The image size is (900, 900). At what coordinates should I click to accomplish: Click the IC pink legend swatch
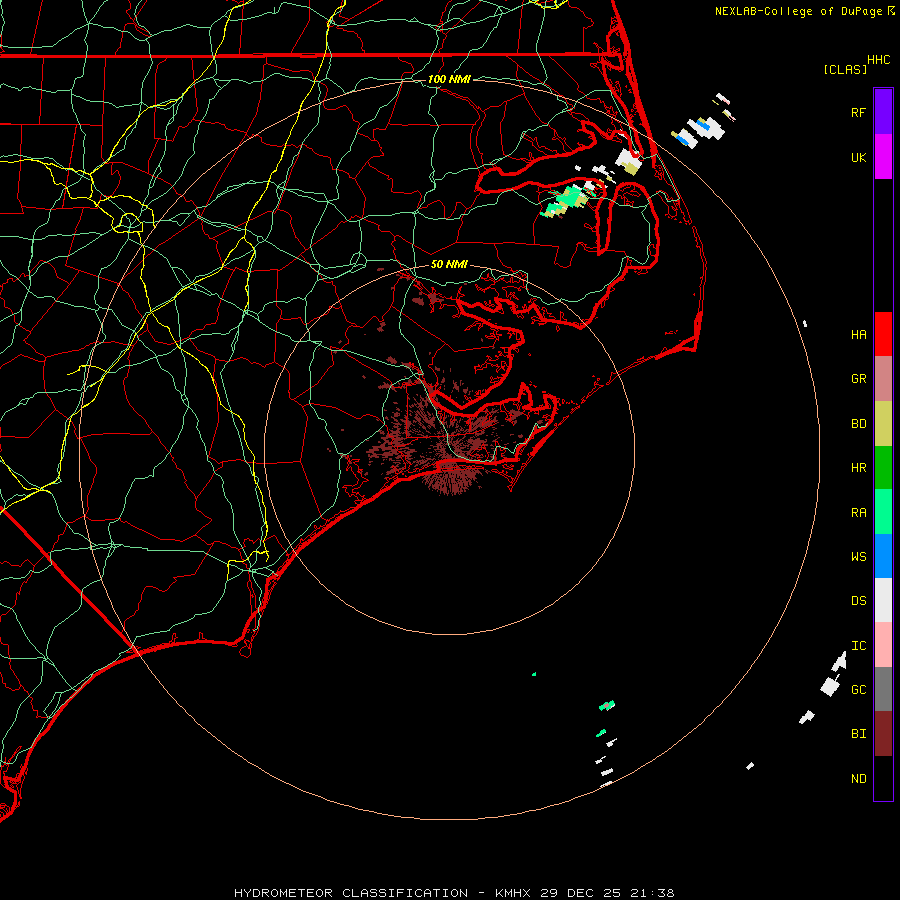pyautogui.click(x=883, y=645)
